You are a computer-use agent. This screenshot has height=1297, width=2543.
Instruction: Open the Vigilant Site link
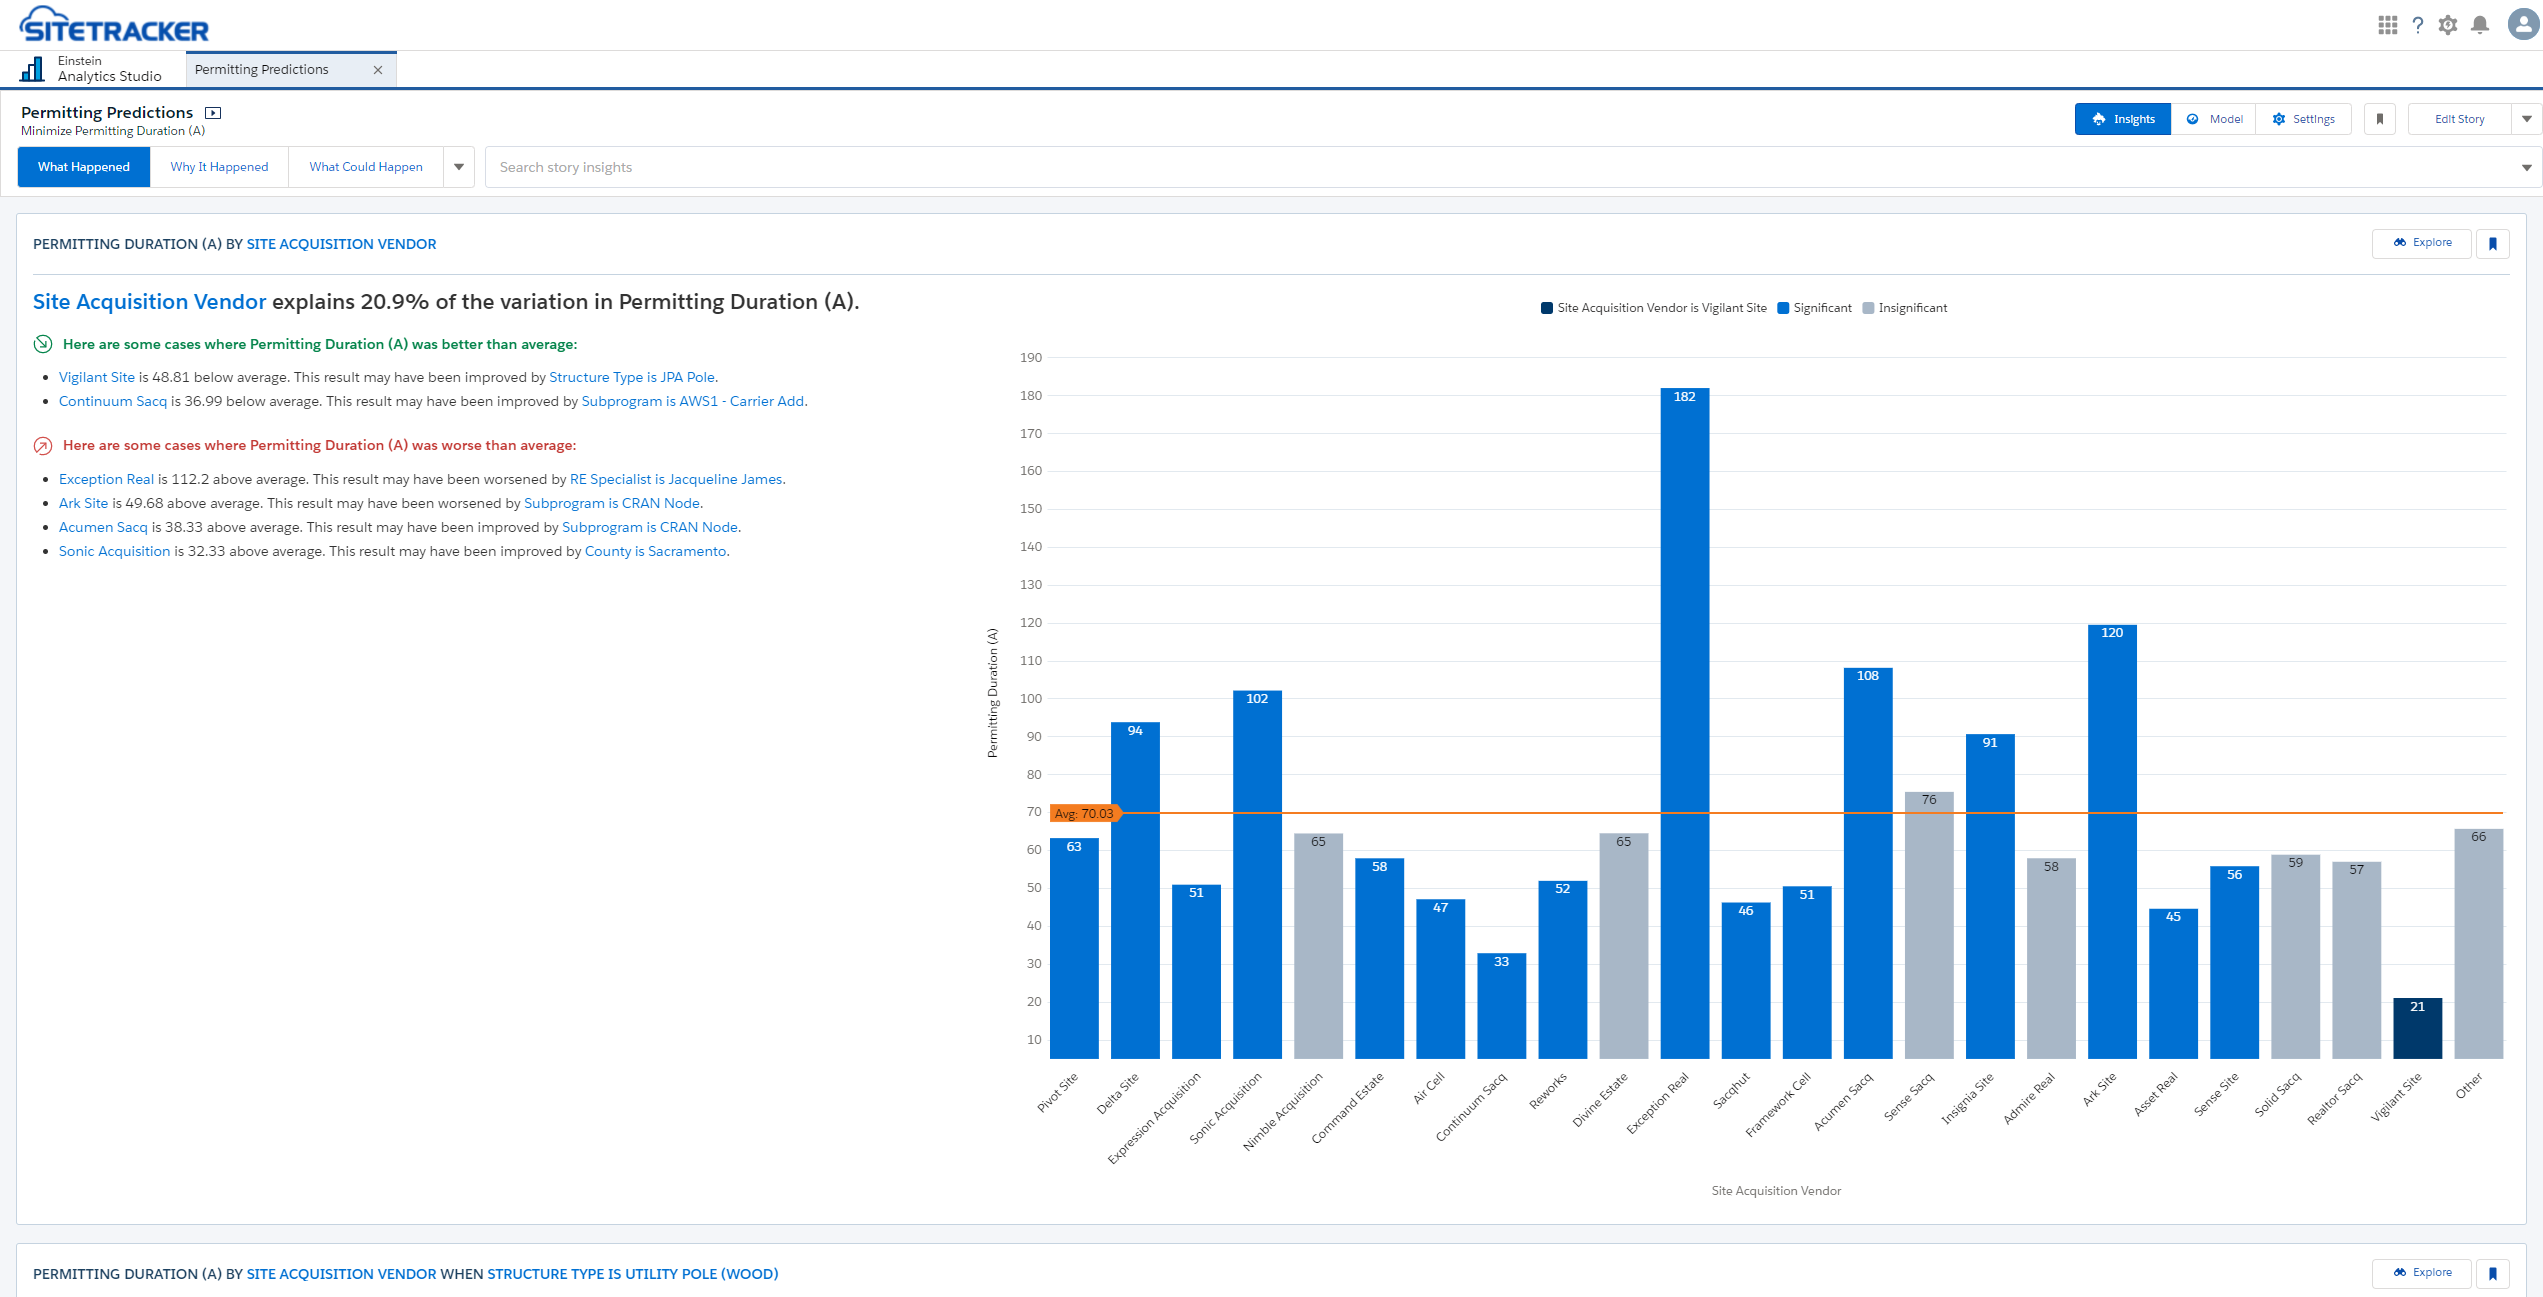click(x=97, y=377)
